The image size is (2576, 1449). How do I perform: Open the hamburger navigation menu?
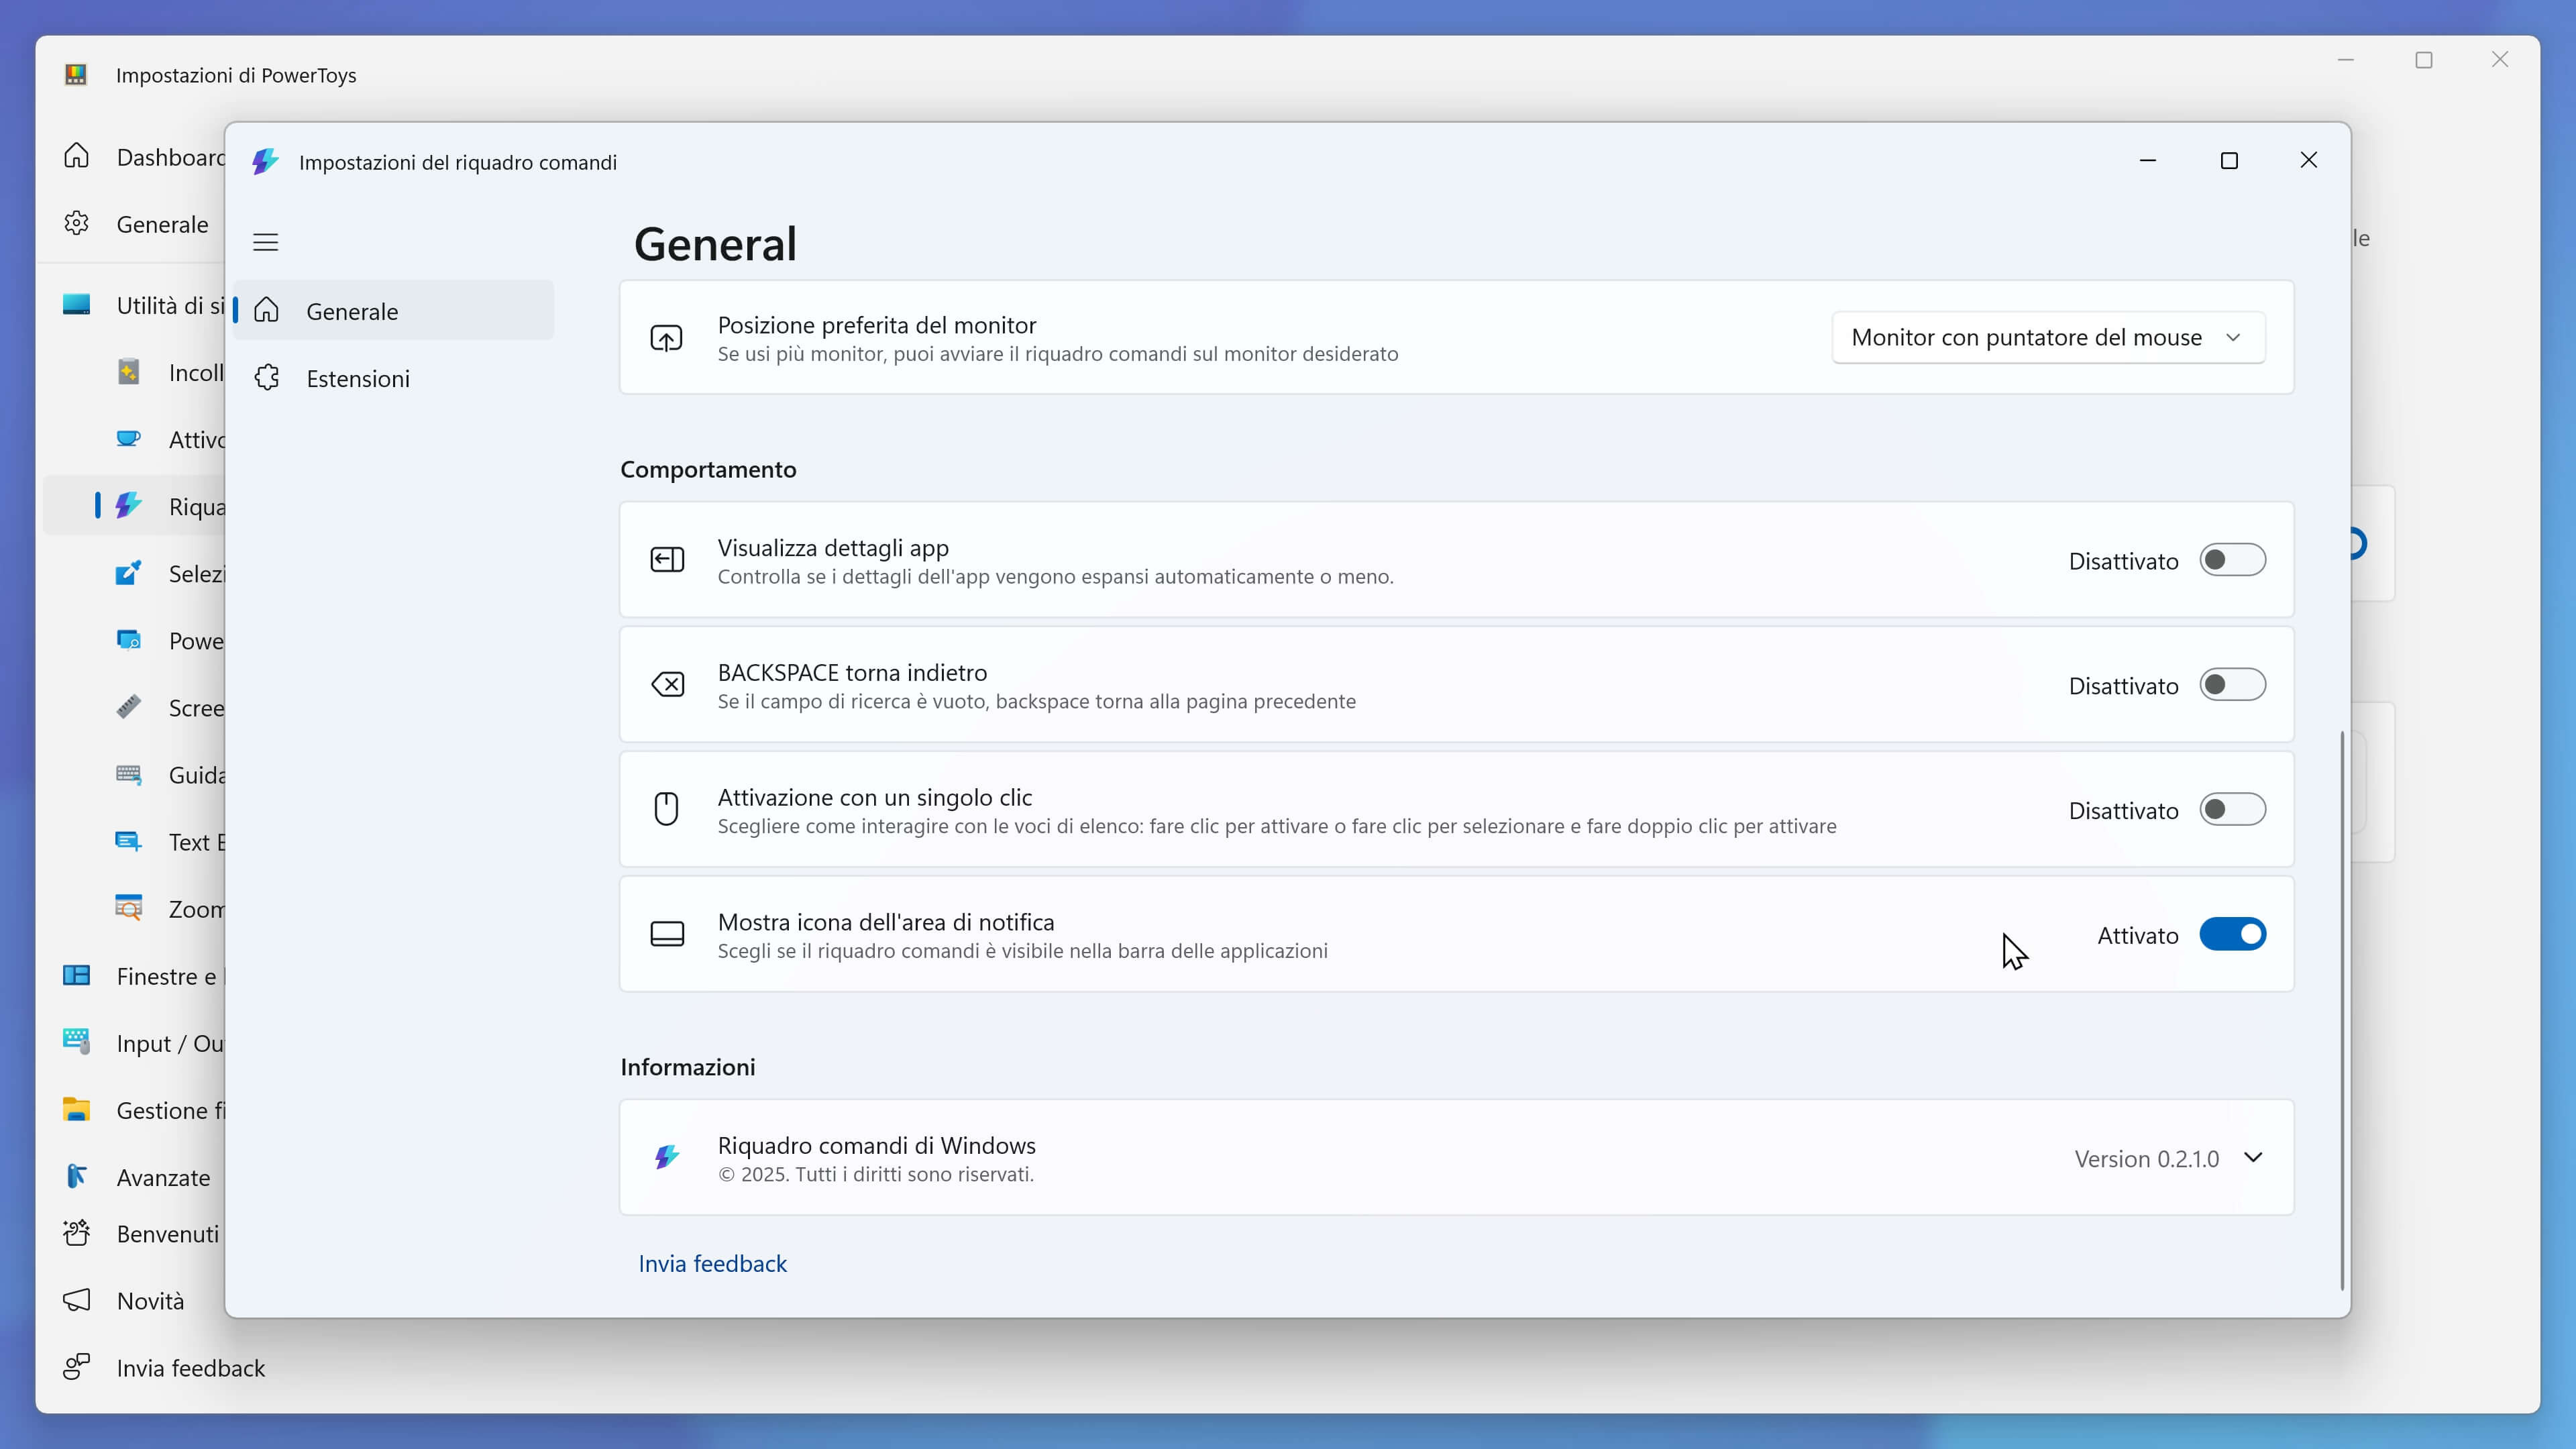pos(265,242)
